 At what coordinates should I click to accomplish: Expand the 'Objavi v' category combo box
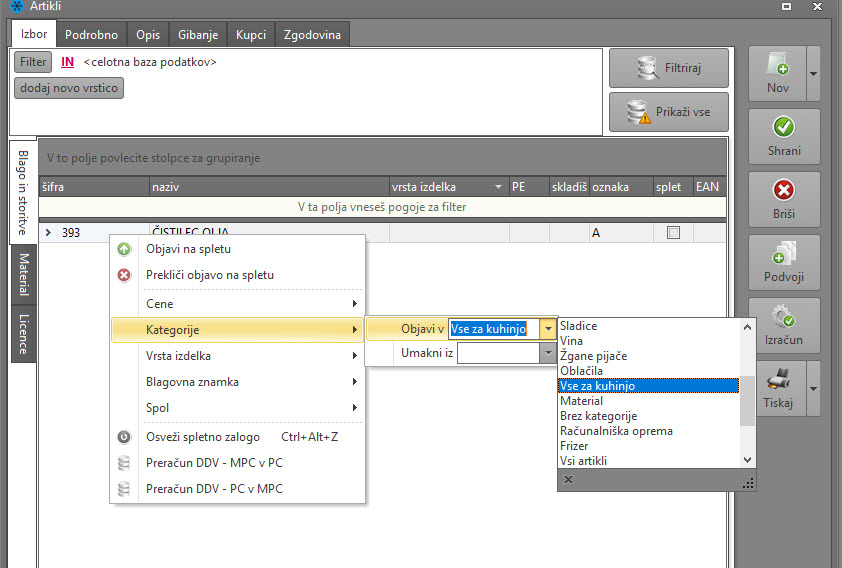pyautogui.click(x=547, y=328)
